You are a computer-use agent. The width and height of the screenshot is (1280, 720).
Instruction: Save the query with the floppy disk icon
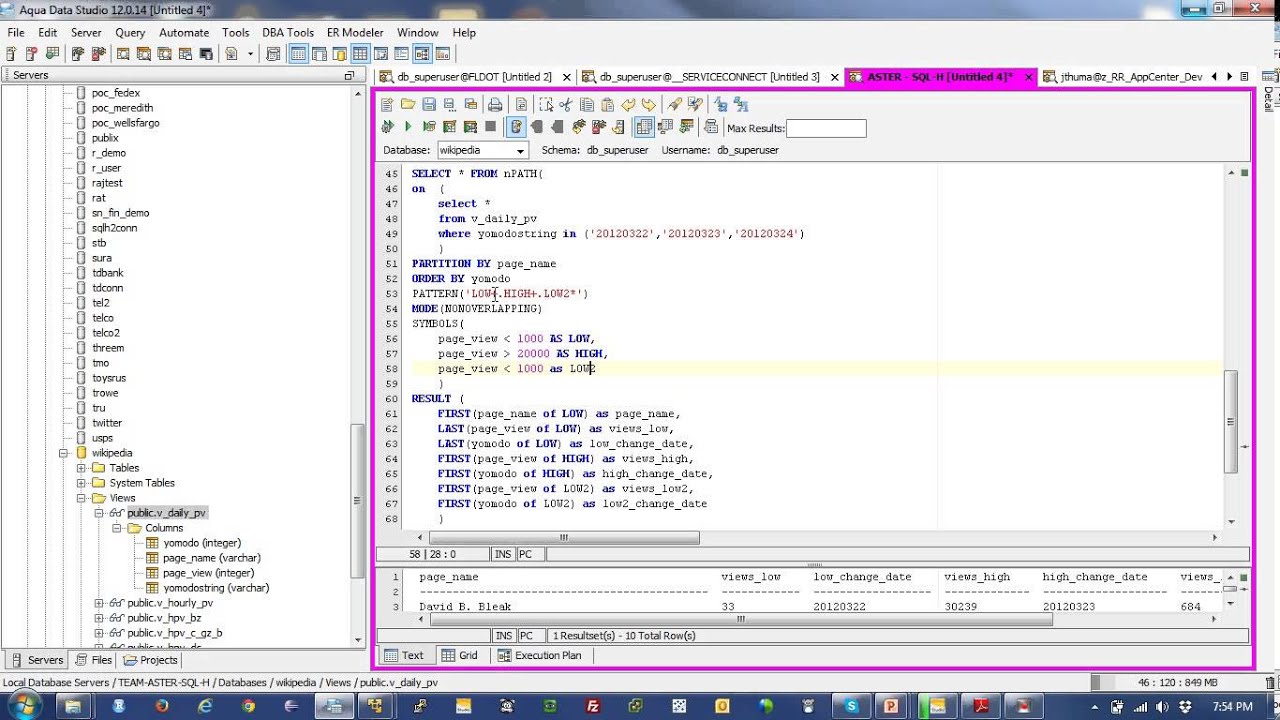pyautogui.click(x=429, y=104)
